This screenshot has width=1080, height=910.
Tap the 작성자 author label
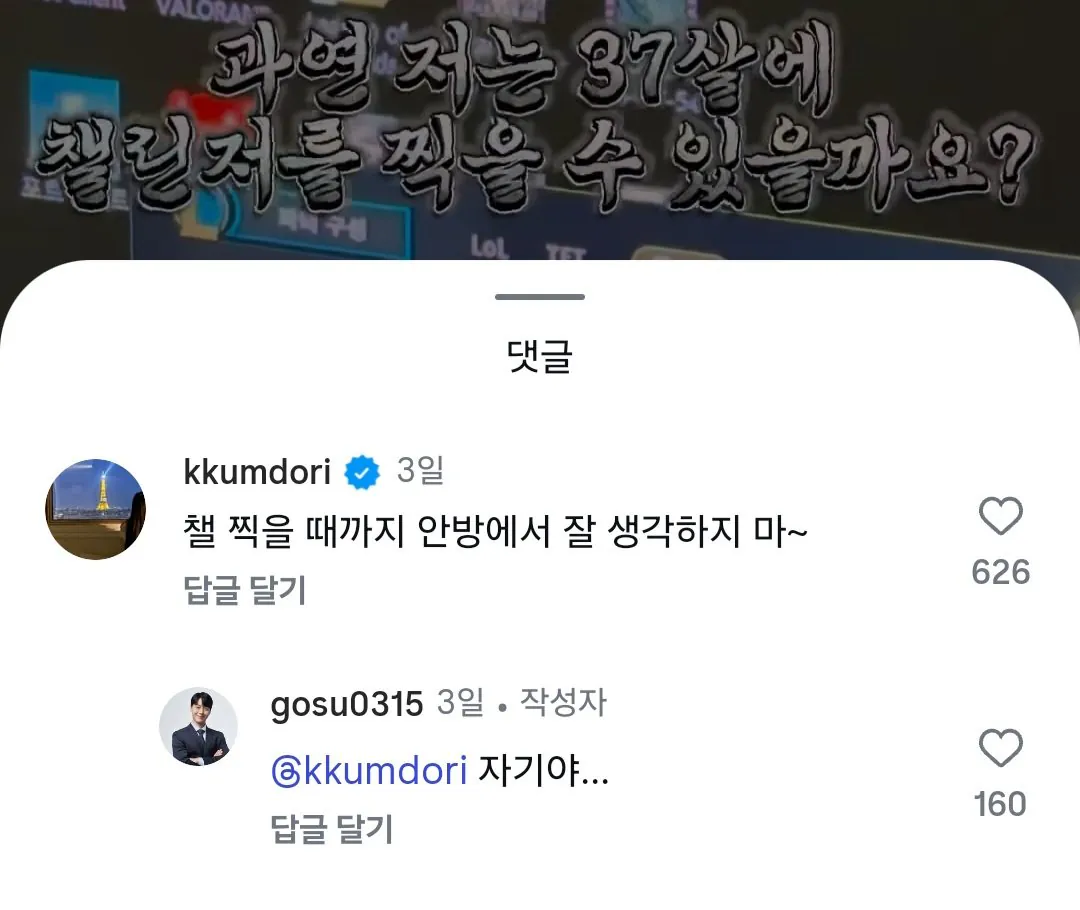(563, 703)
